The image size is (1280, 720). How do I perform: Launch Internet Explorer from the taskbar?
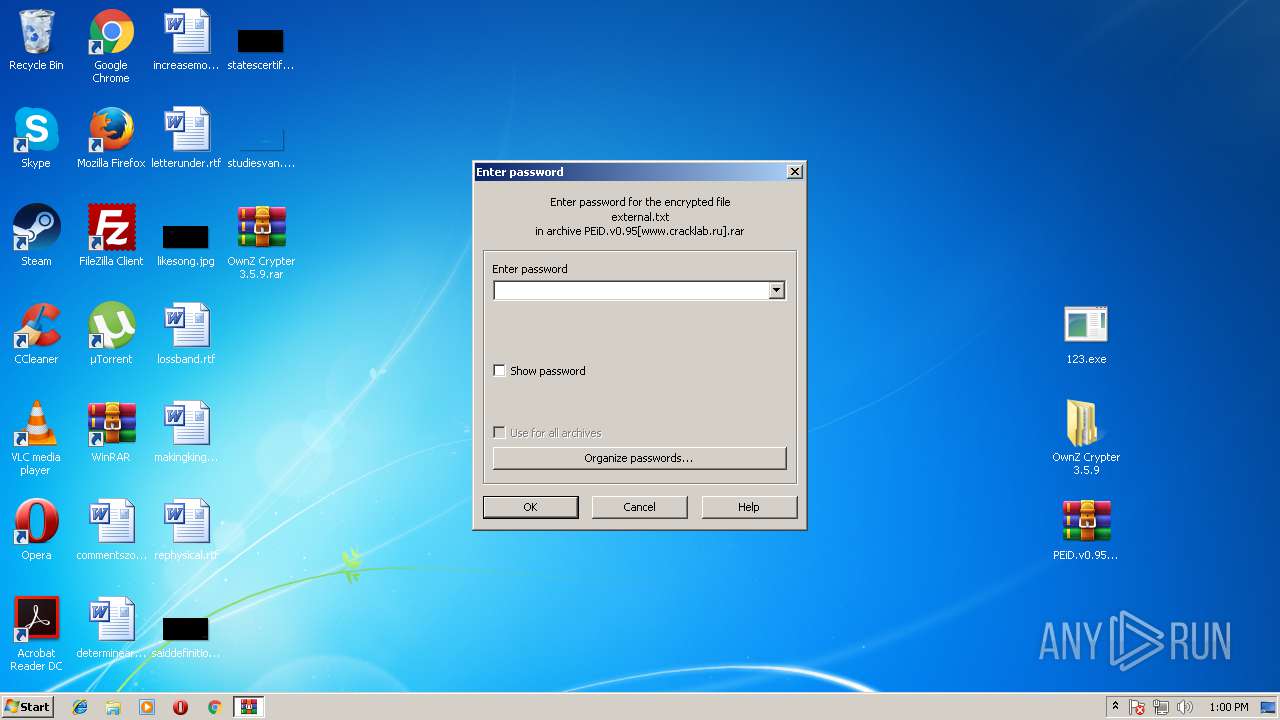[80, 707]
